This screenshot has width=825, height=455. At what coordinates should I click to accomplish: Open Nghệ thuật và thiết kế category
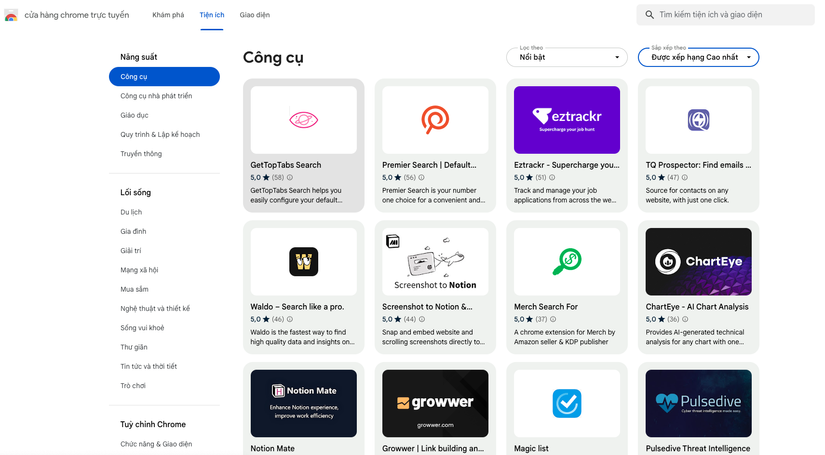click(x=155, y=309)
